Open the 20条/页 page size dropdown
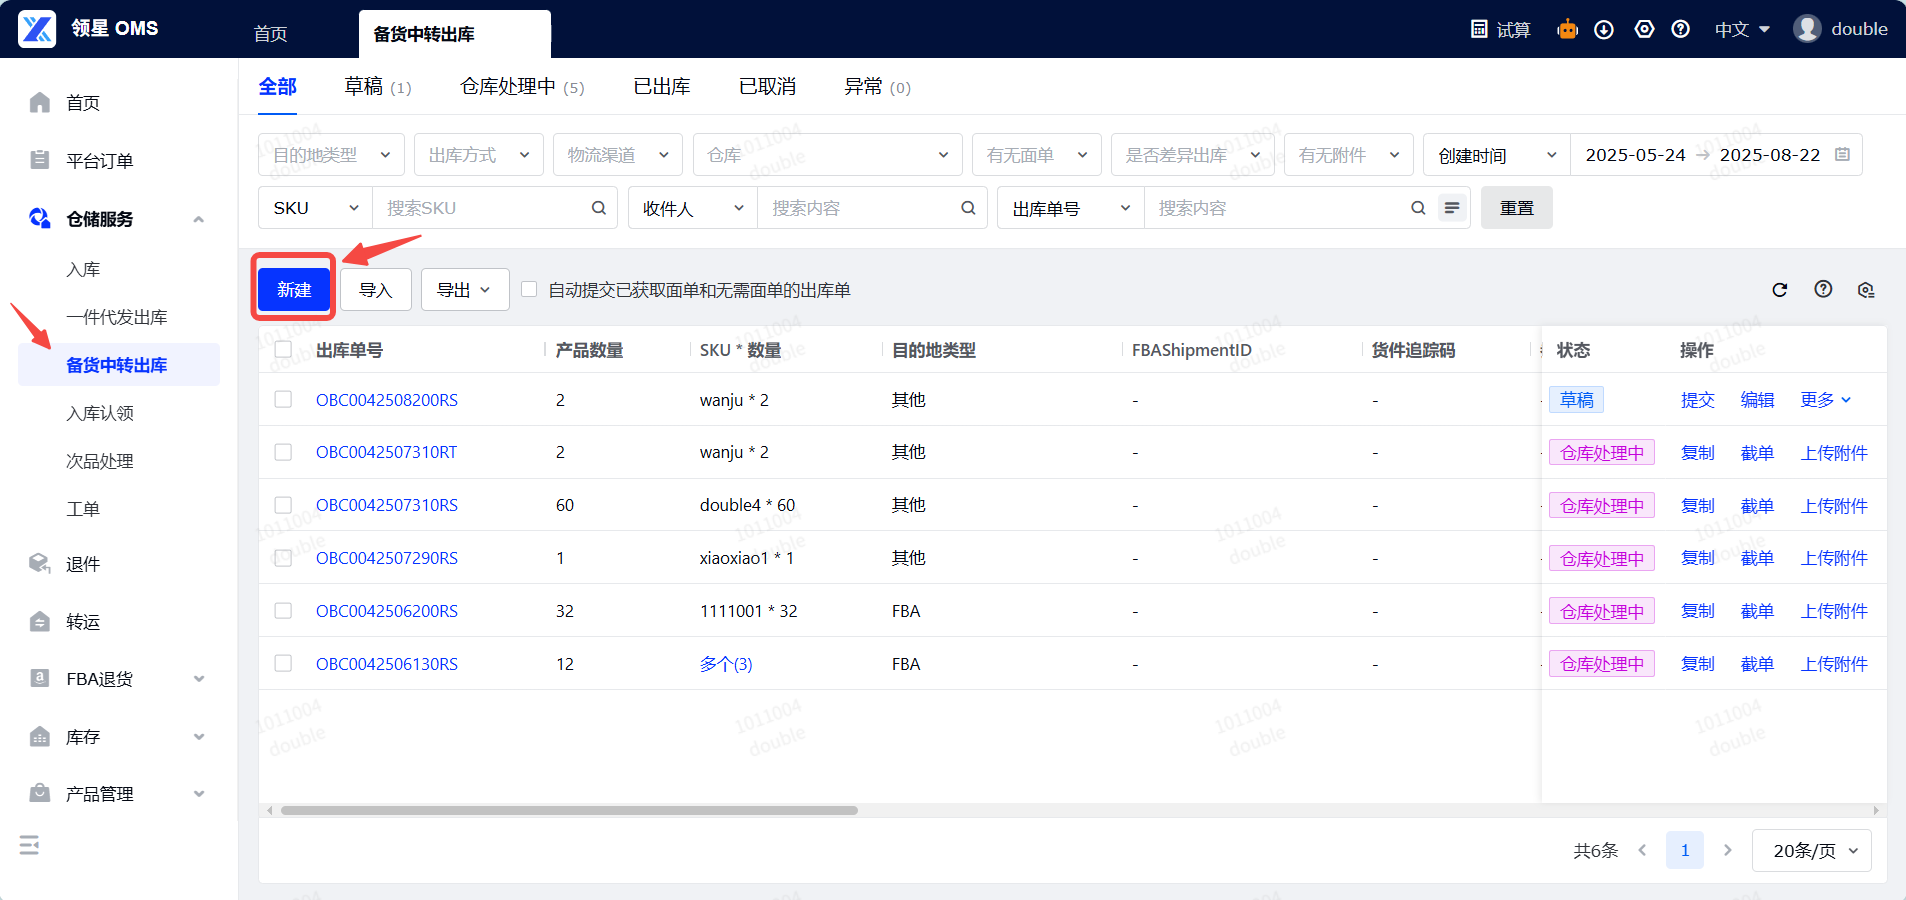 coord(1812,850)
